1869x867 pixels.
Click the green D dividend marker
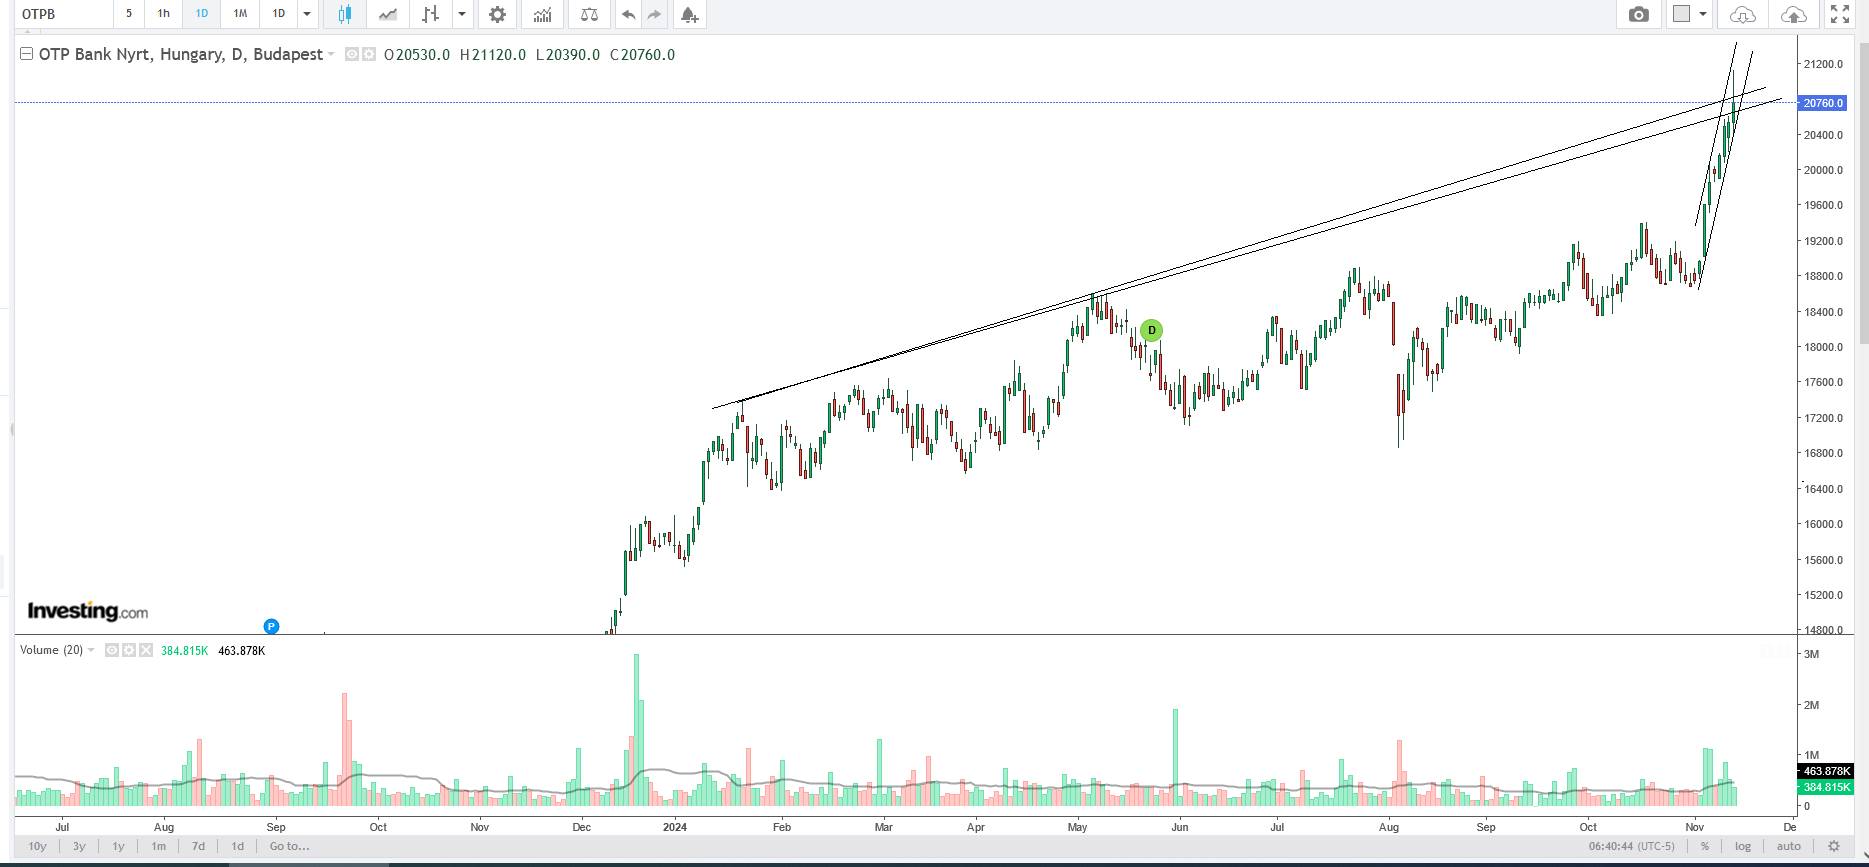(x=1151, y=330)
